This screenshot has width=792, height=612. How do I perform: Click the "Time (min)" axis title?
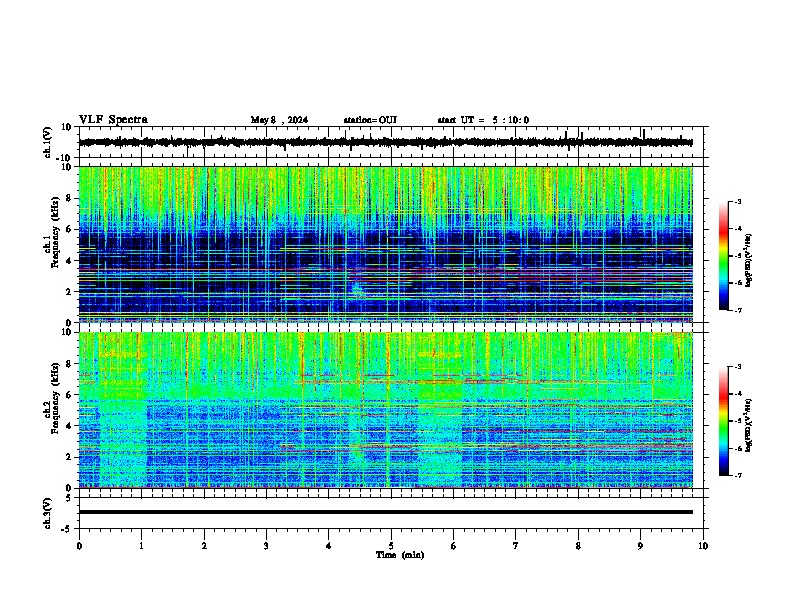[400, 555]
